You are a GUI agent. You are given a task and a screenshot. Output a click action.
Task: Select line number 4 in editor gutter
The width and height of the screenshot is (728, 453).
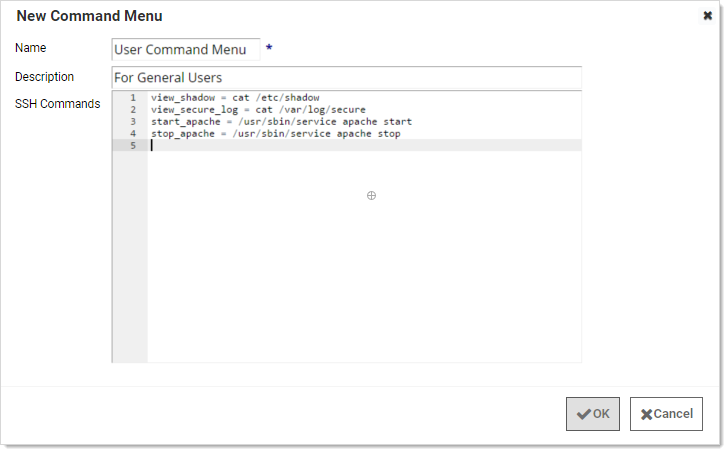(132, 133)
